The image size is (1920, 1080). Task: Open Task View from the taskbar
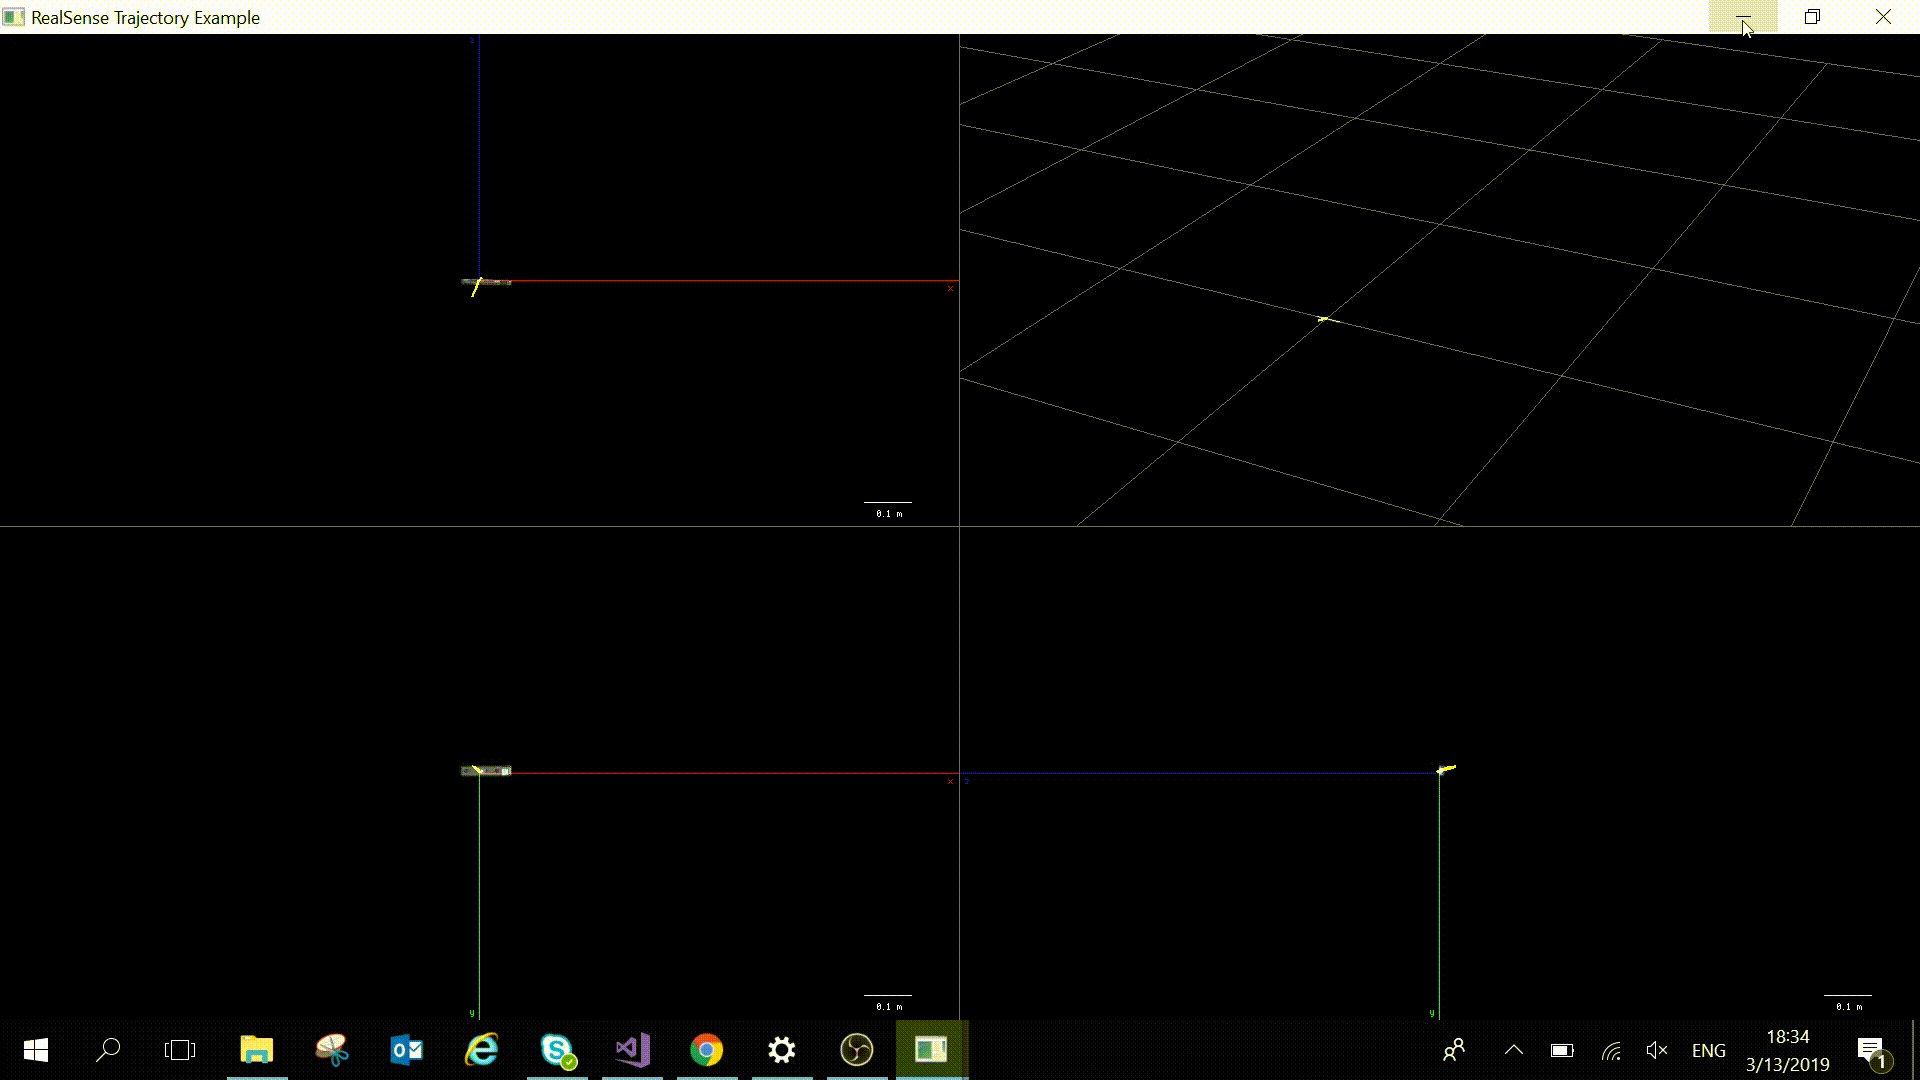point(180,1050)
